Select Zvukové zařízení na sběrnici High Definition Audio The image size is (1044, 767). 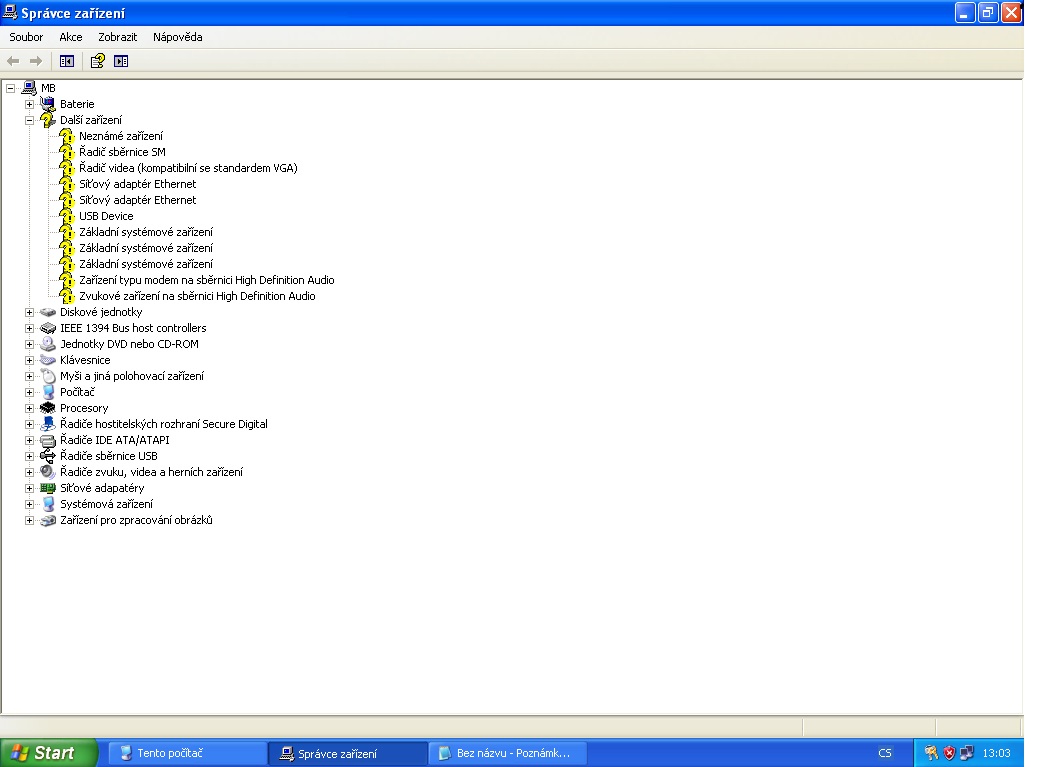[x=197, y=296]
